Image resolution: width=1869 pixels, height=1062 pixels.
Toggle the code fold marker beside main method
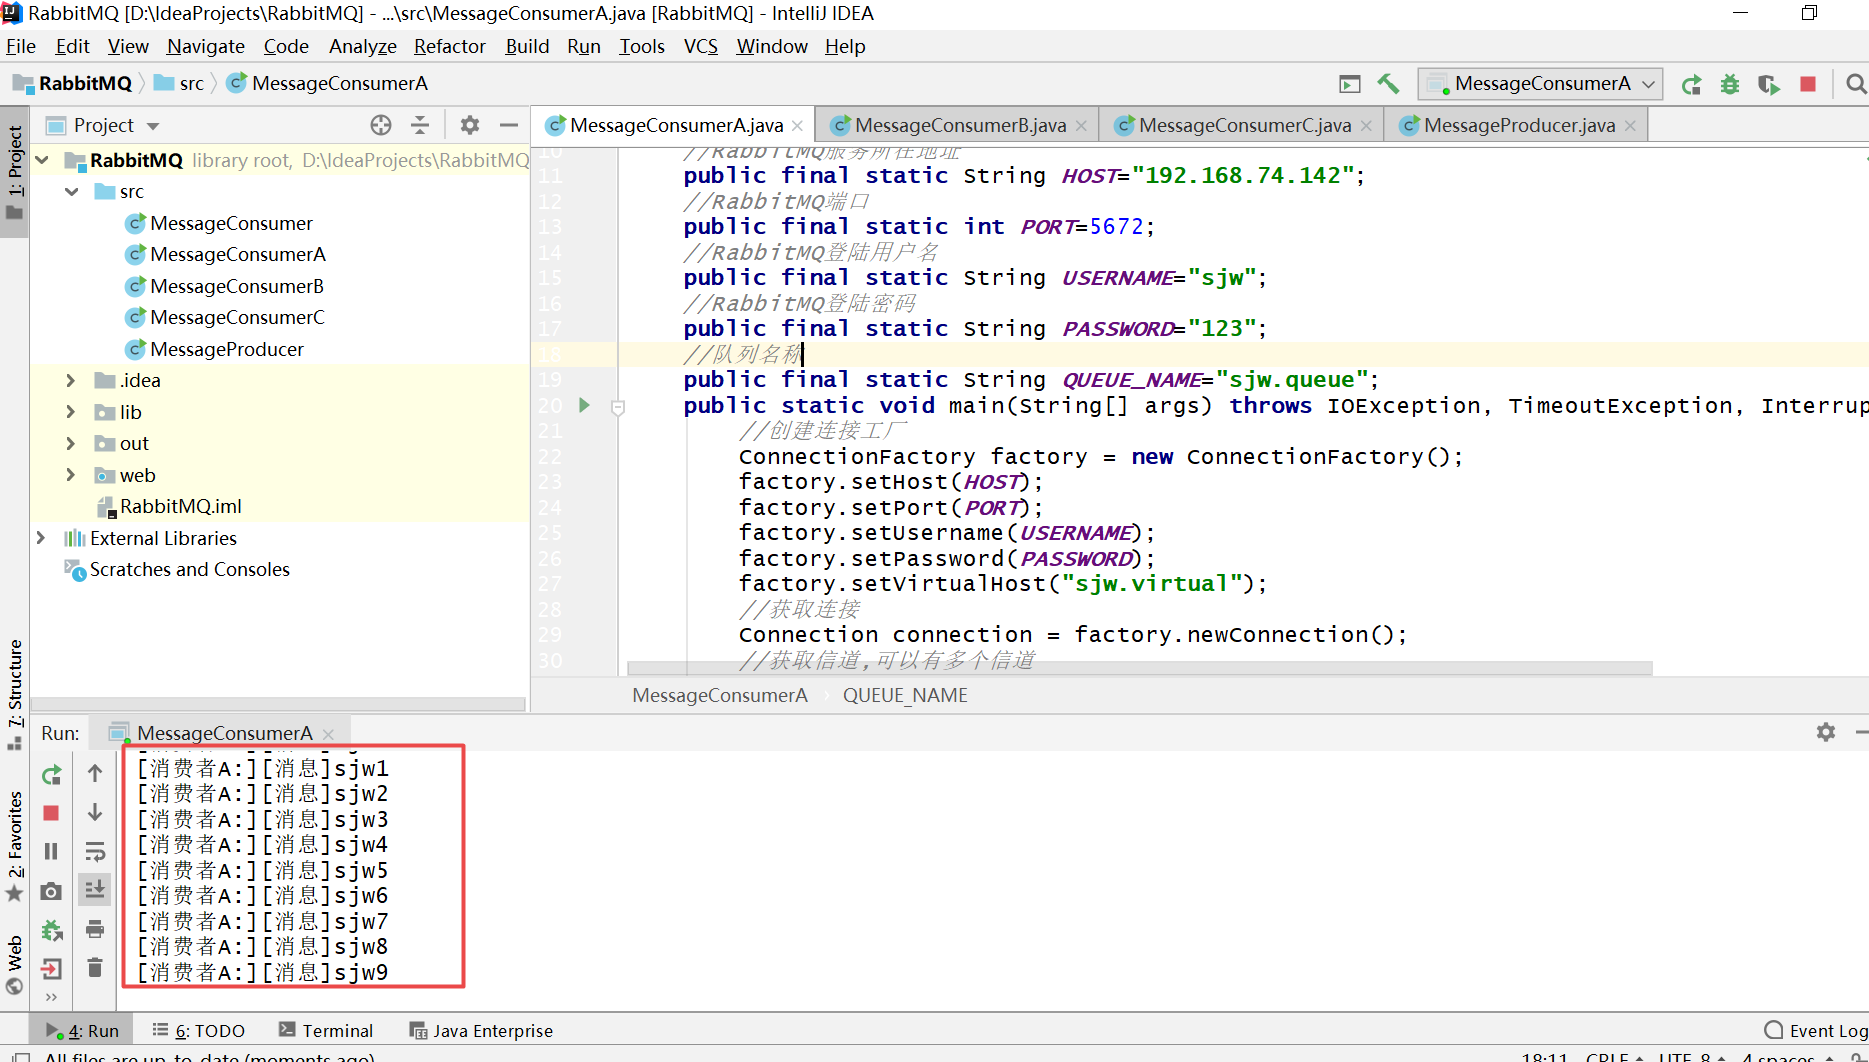[618, 407]
